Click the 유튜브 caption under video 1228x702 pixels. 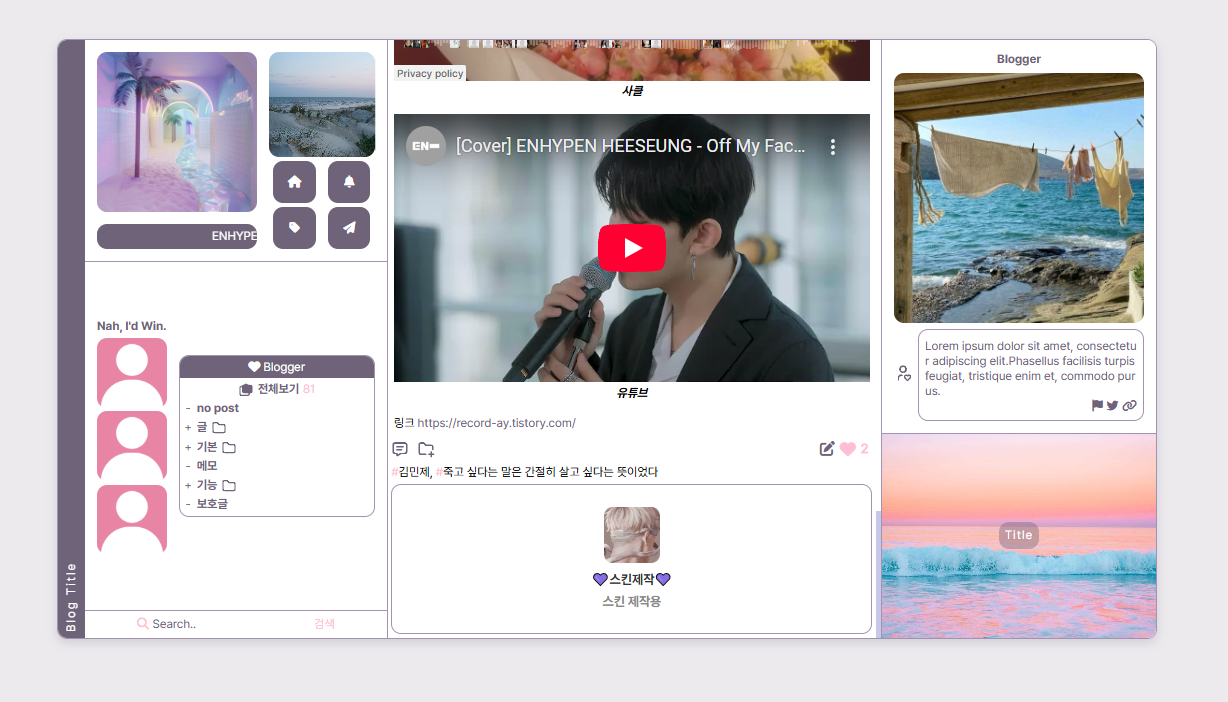632,393
